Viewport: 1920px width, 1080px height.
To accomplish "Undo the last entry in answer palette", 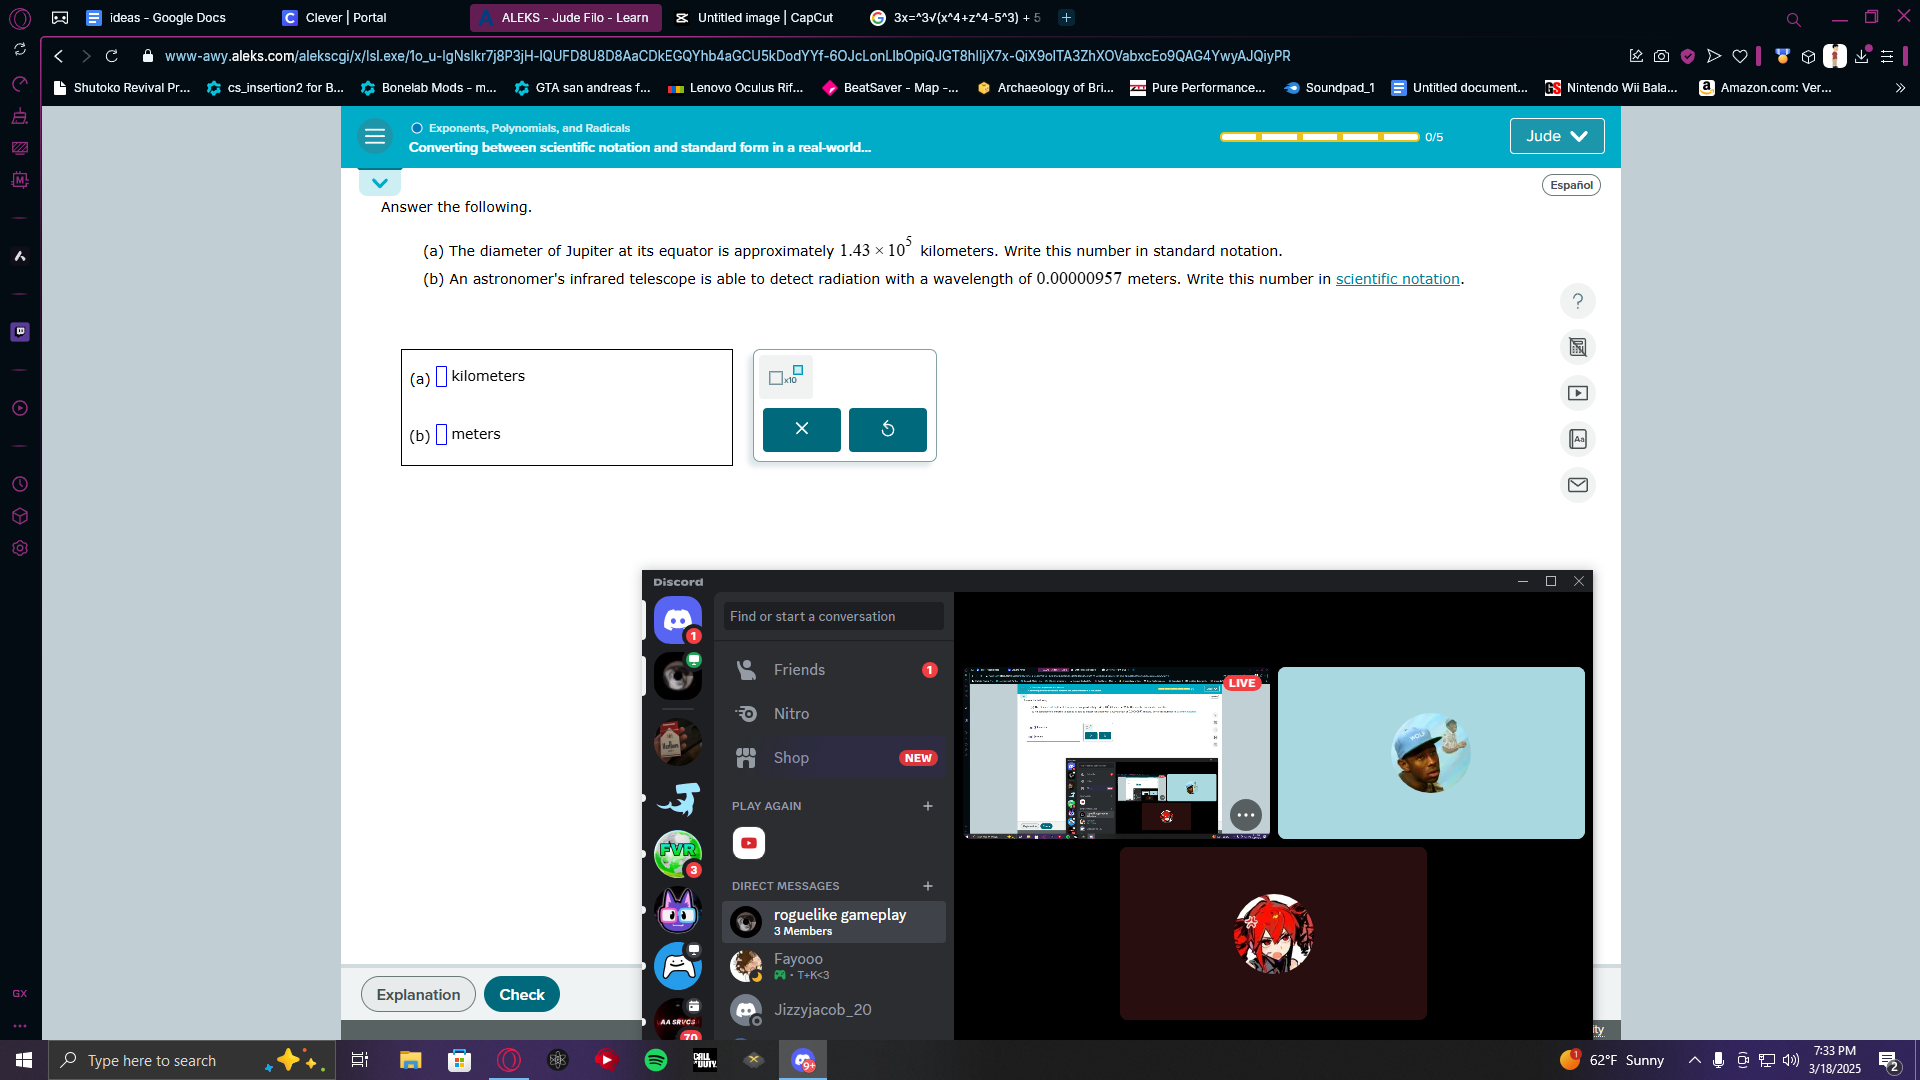I will point(888,429).
